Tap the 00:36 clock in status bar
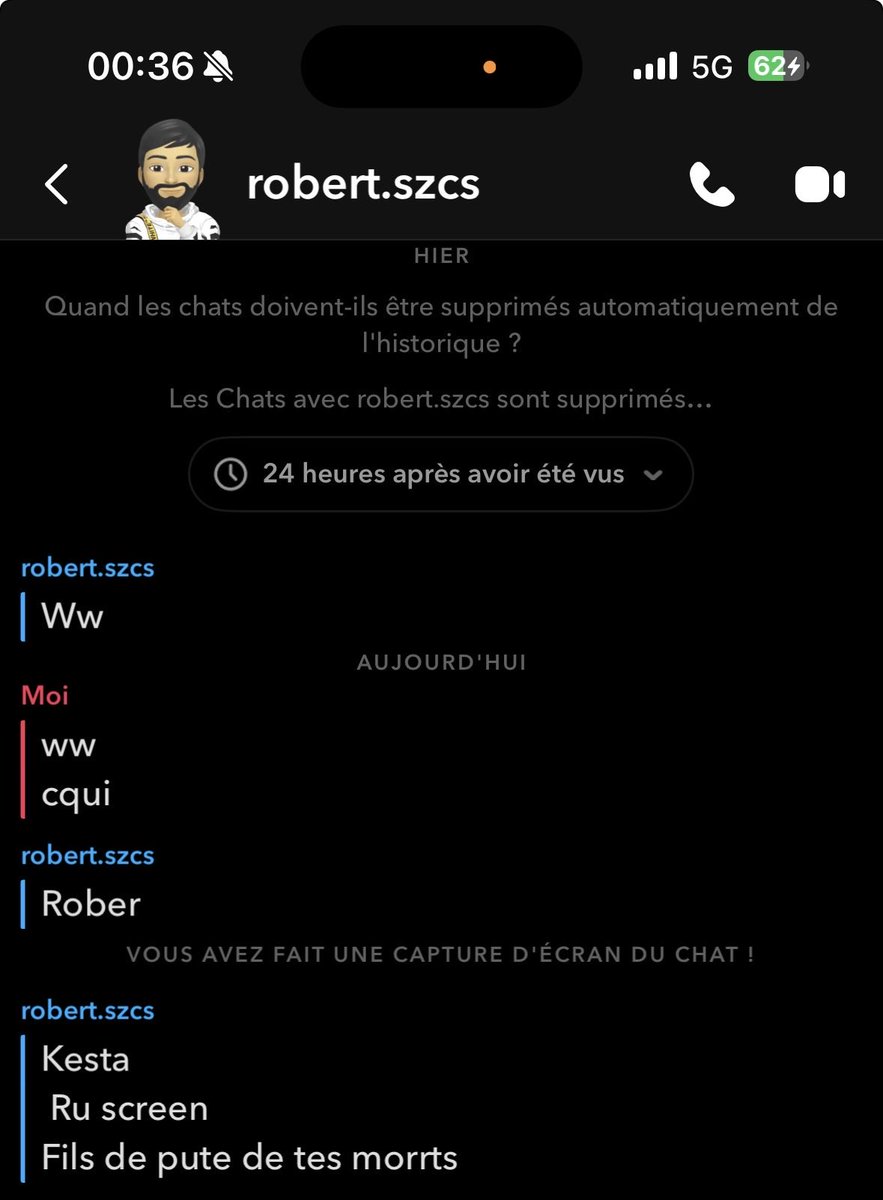 (x=140, y=67)
